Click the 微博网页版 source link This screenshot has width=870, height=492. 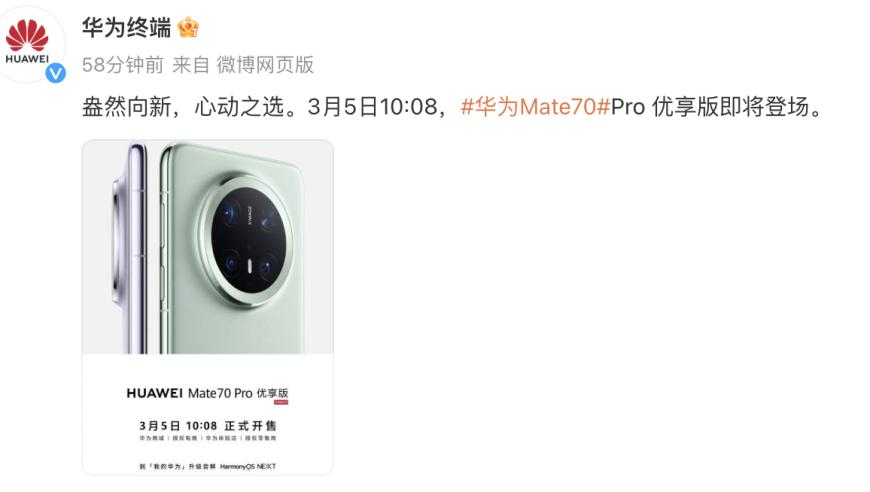[265, 65]
